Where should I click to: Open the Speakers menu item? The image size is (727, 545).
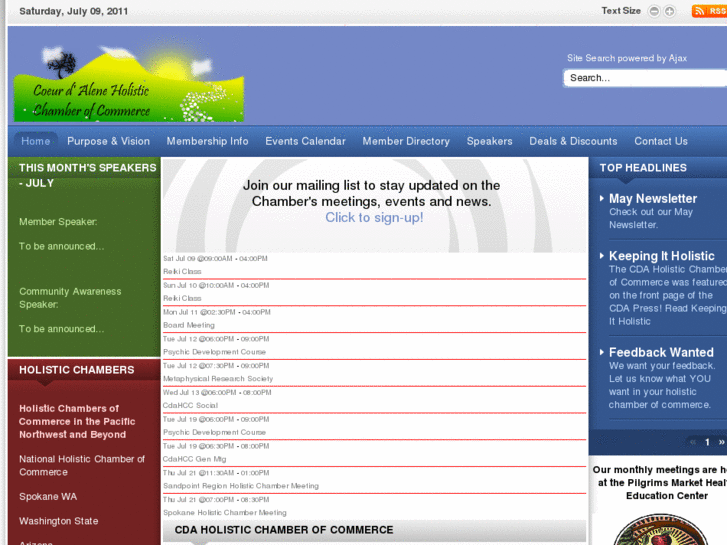tap(490, 141)
